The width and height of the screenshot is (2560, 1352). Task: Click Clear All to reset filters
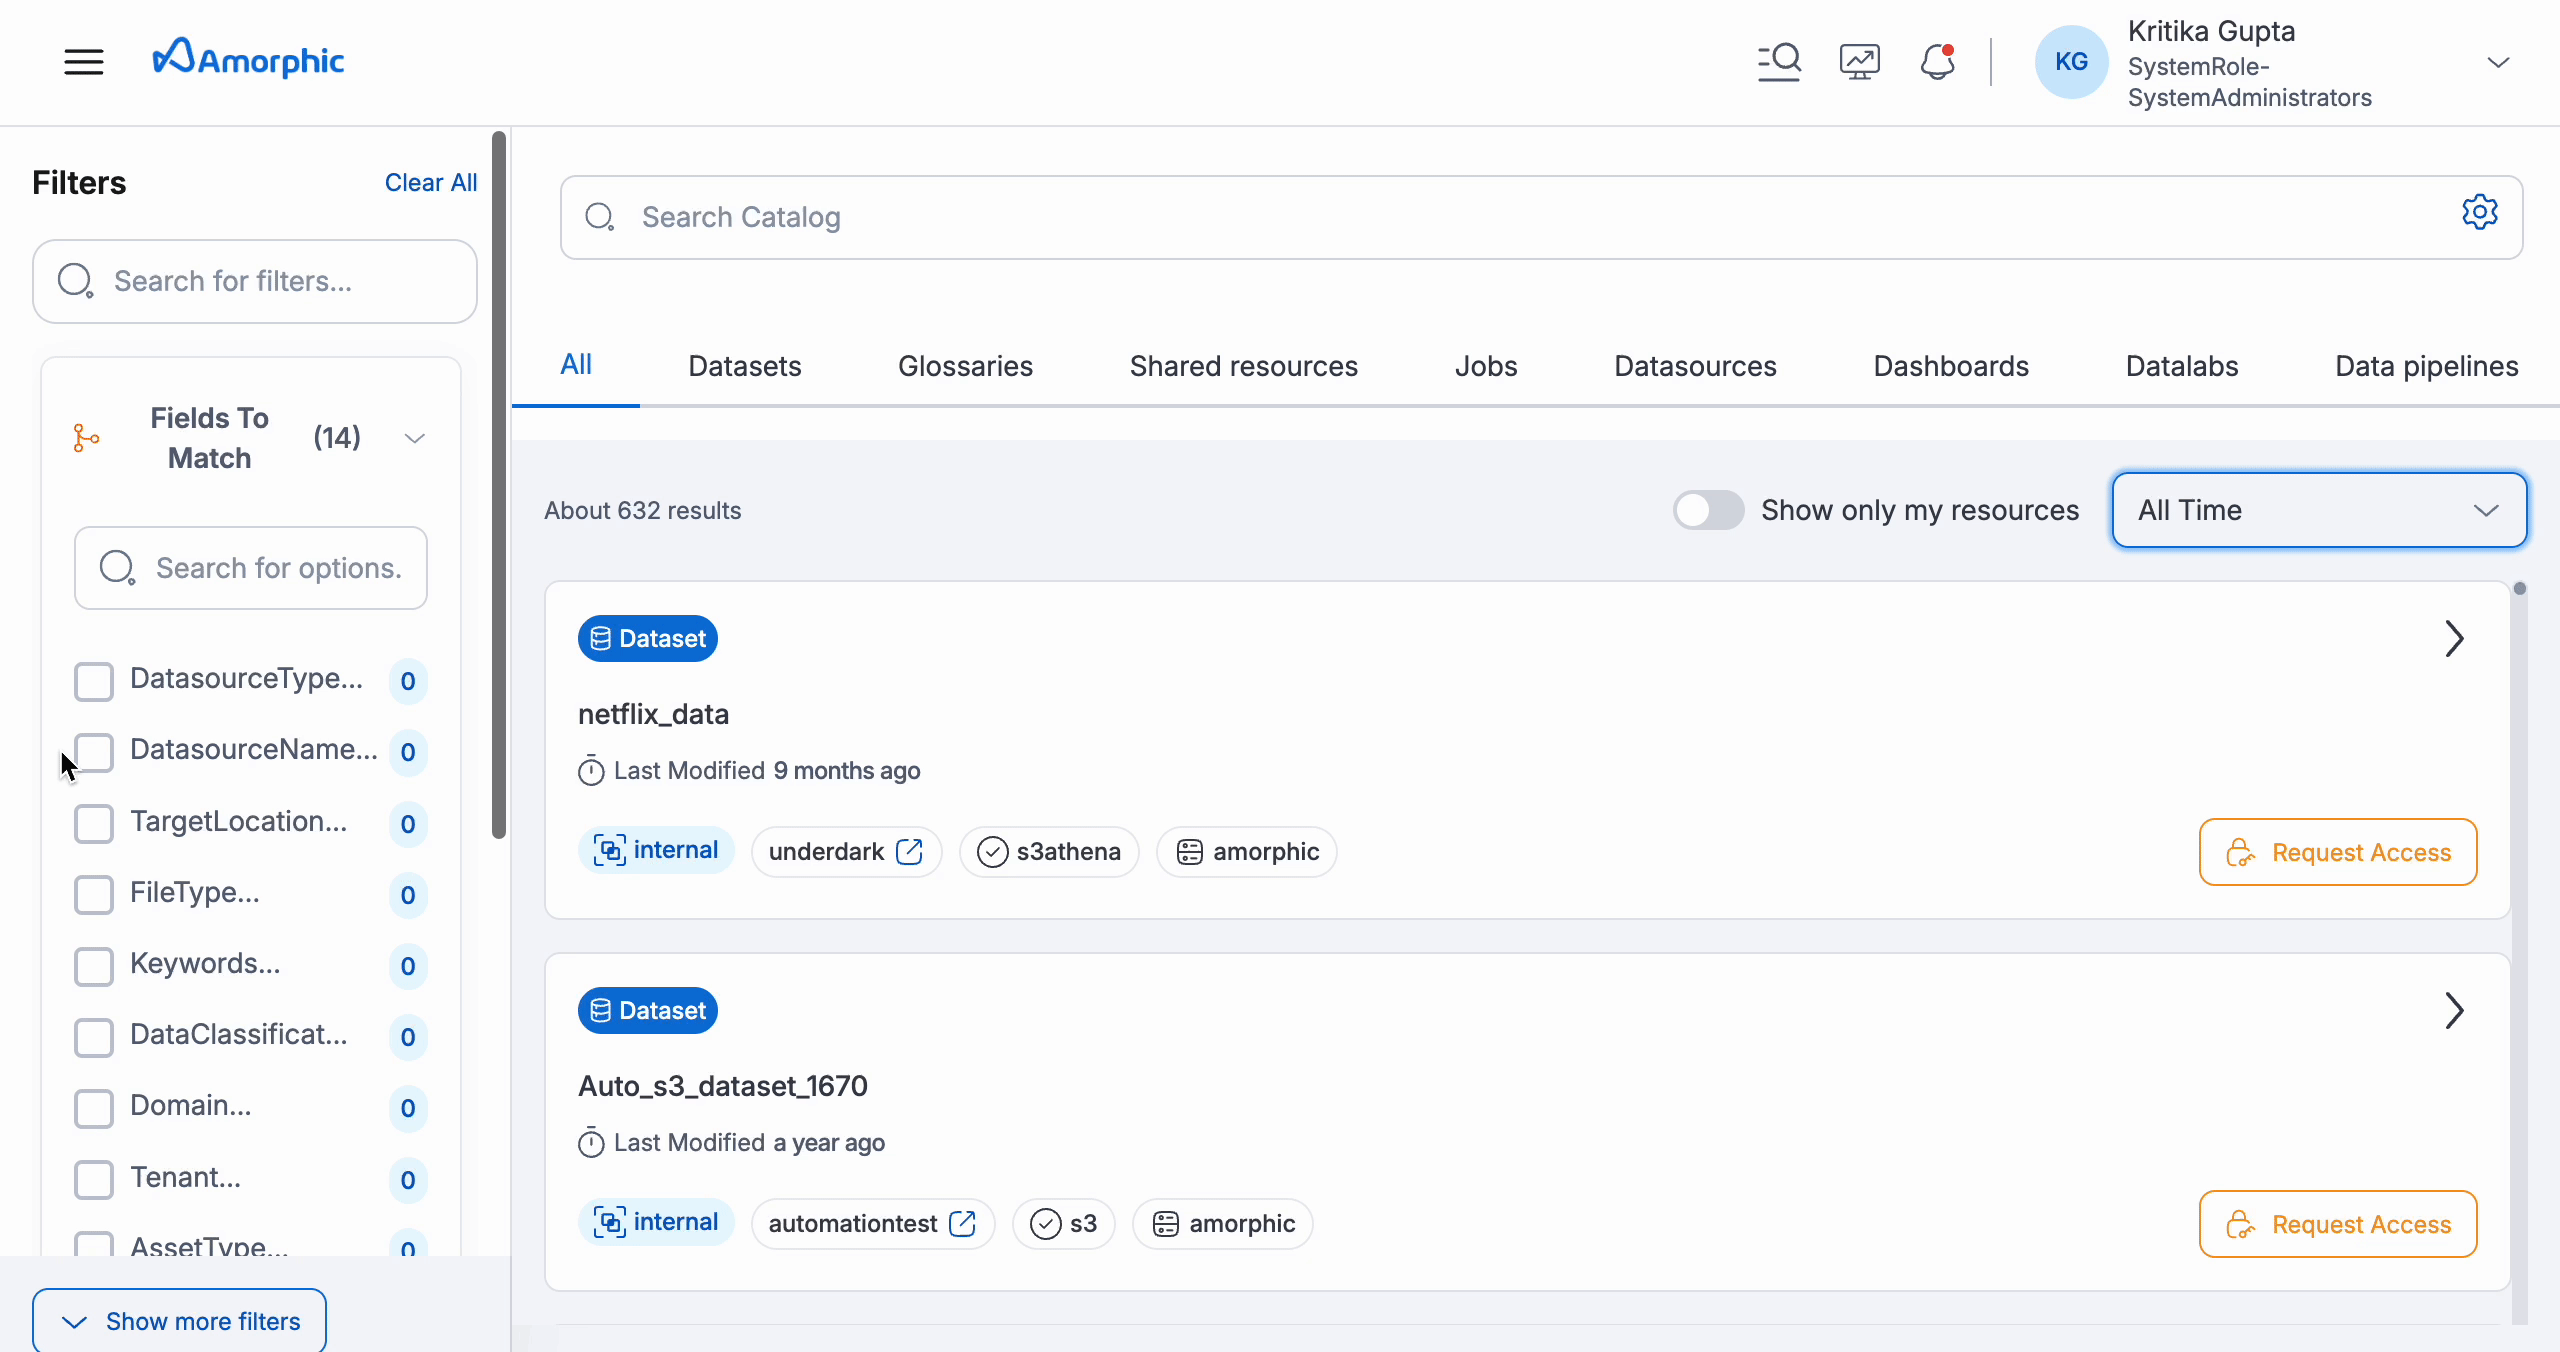[430, 182]
